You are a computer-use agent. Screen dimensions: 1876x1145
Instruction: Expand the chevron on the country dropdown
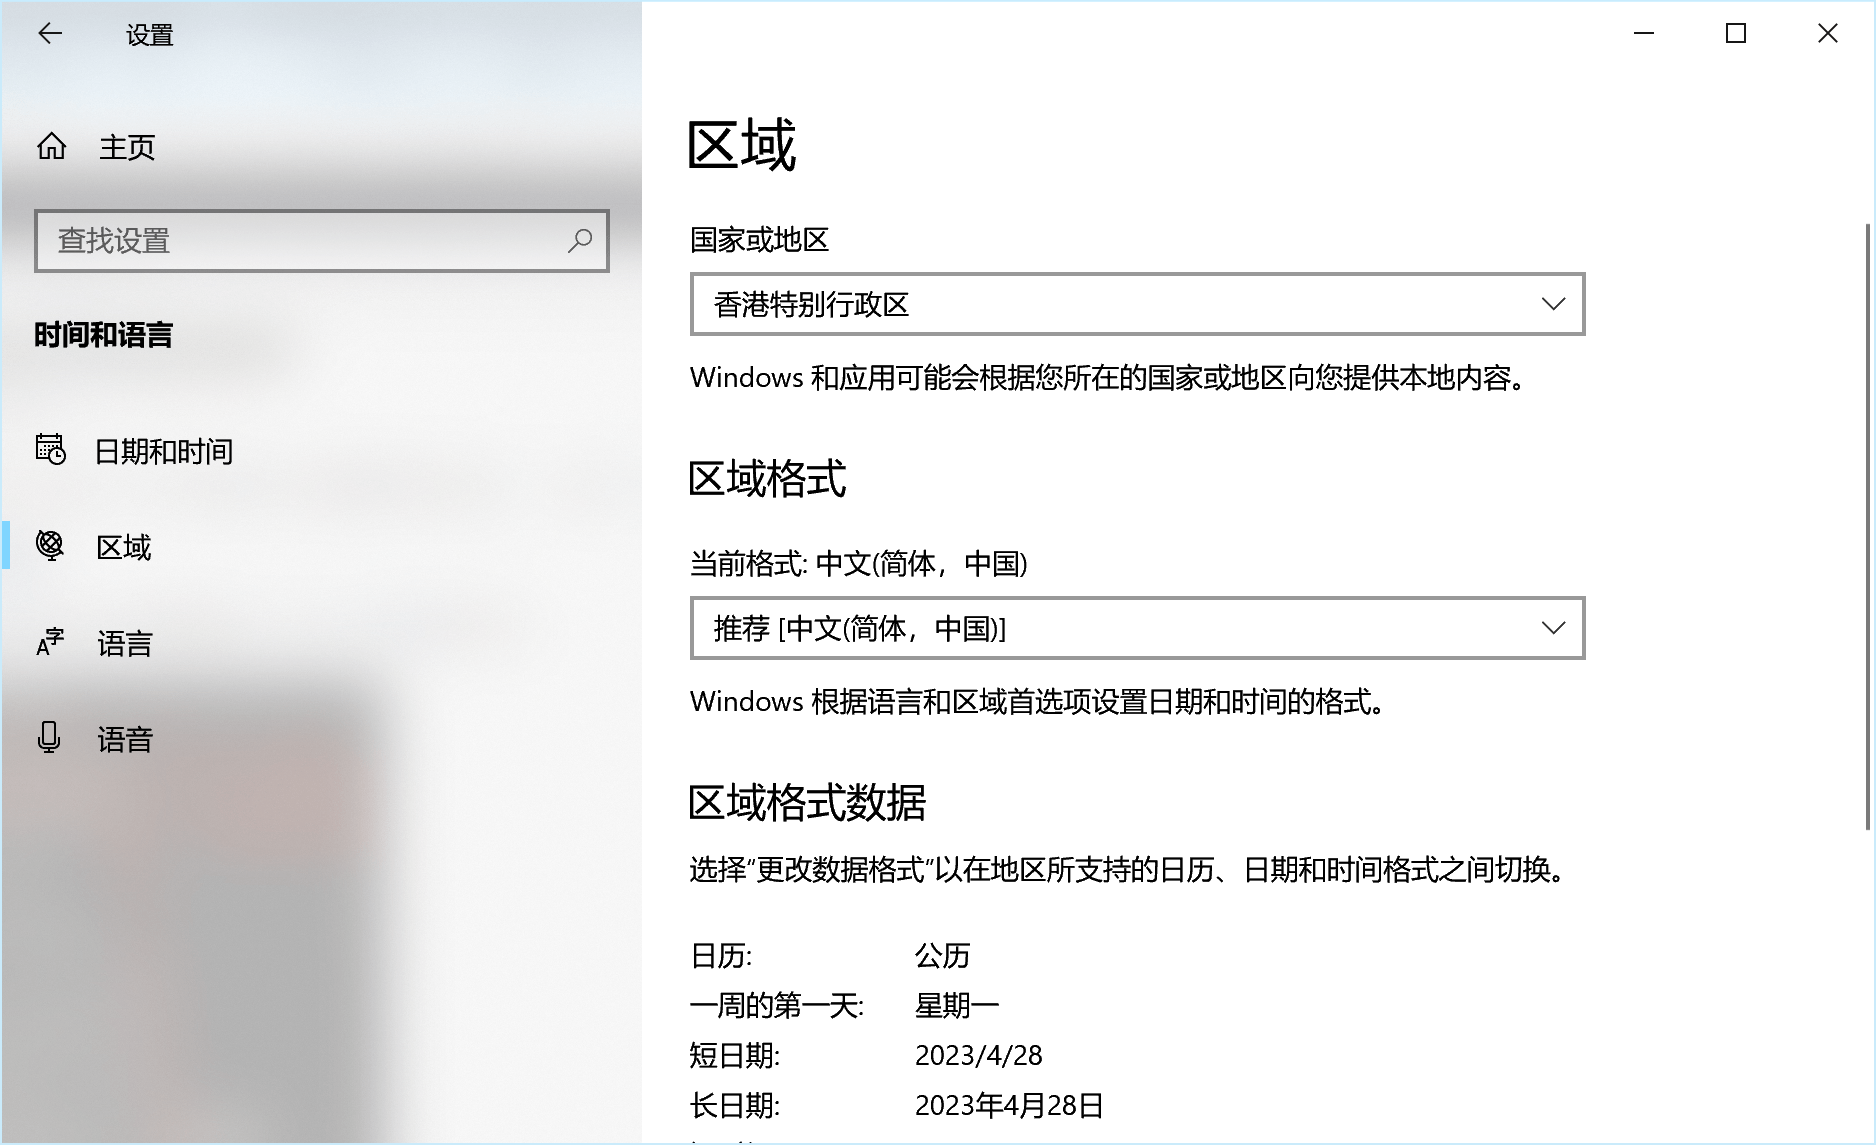point(1553,304)
